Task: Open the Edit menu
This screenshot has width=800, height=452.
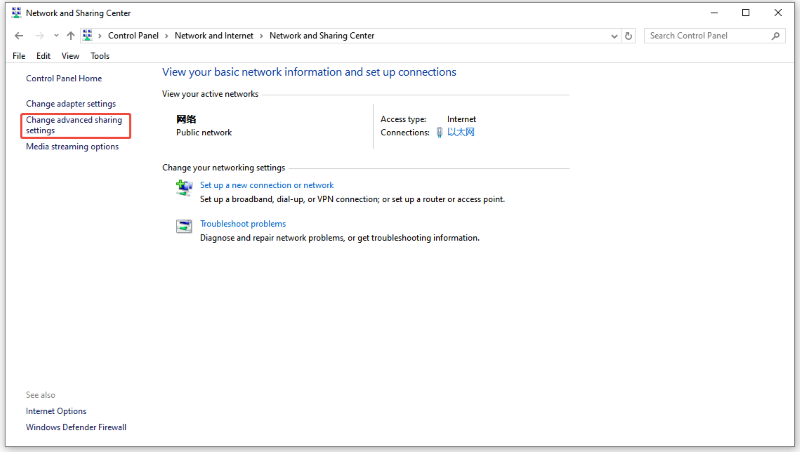Action: click(x=43, y=56)
